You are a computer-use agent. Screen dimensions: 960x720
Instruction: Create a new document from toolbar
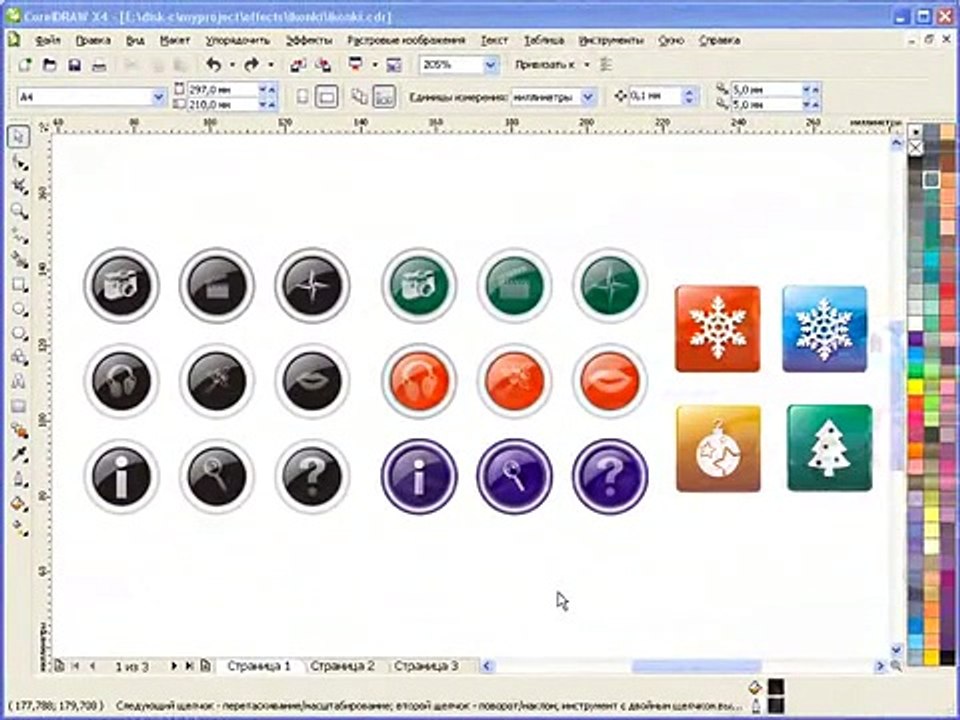[x=24, y=65]
